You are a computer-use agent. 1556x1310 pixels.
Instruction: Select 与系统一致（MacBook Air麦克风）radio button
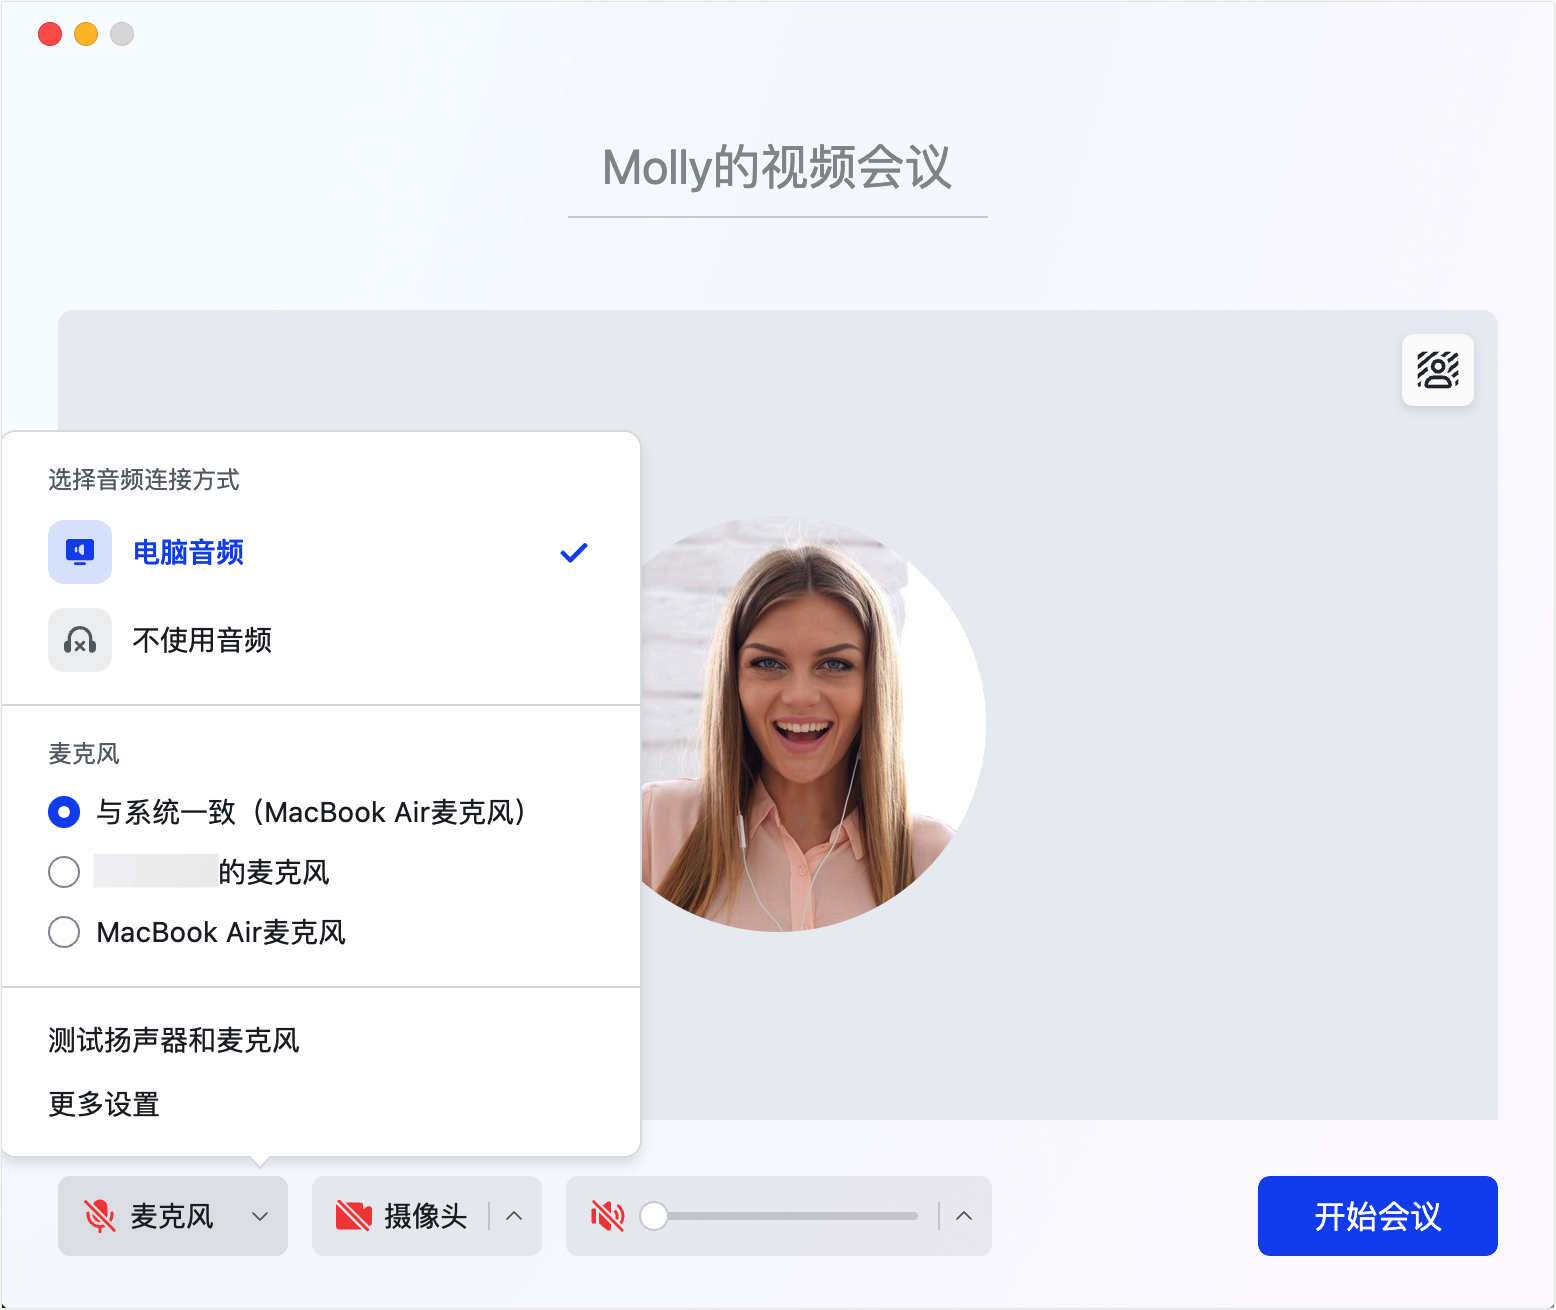click(63, 812)
